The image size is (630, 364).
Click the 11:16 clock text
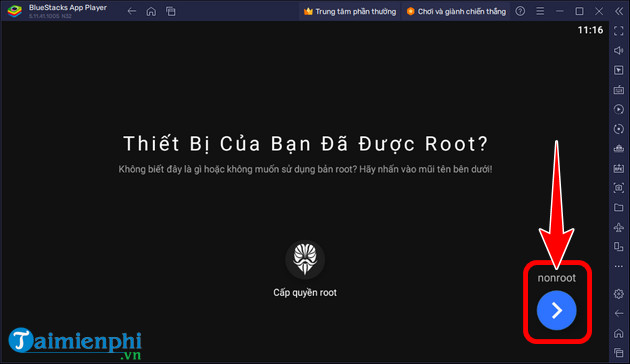tap(590, 30)
